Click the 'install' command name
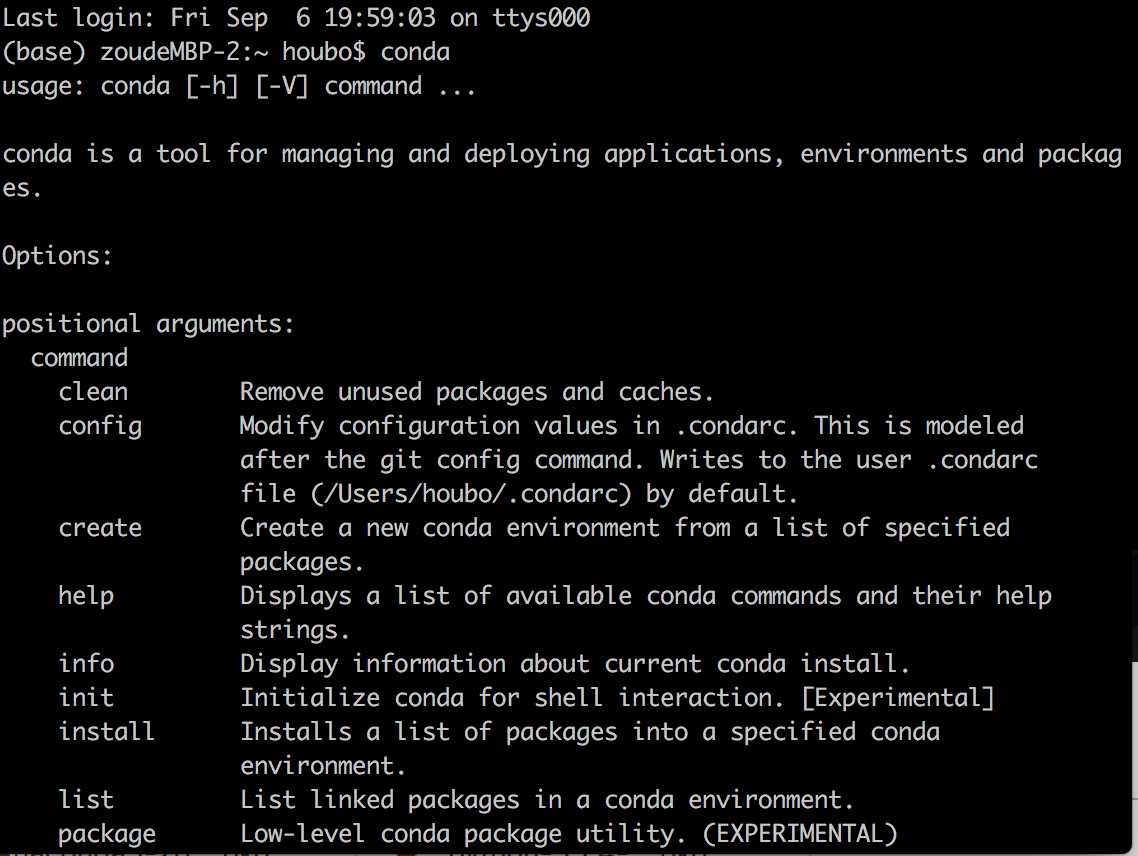This screenshot has width=1138, height=856. click(107, 731)
